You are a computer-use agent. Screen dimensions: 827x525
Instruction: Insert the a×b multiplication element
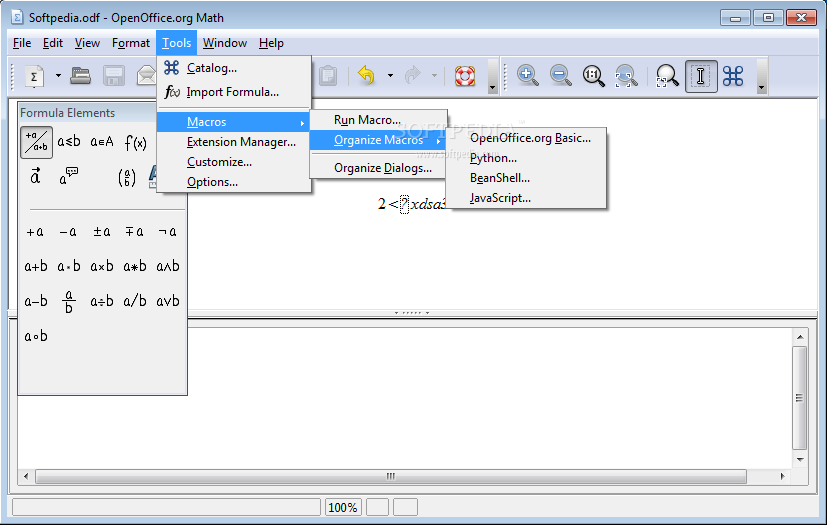102,266
